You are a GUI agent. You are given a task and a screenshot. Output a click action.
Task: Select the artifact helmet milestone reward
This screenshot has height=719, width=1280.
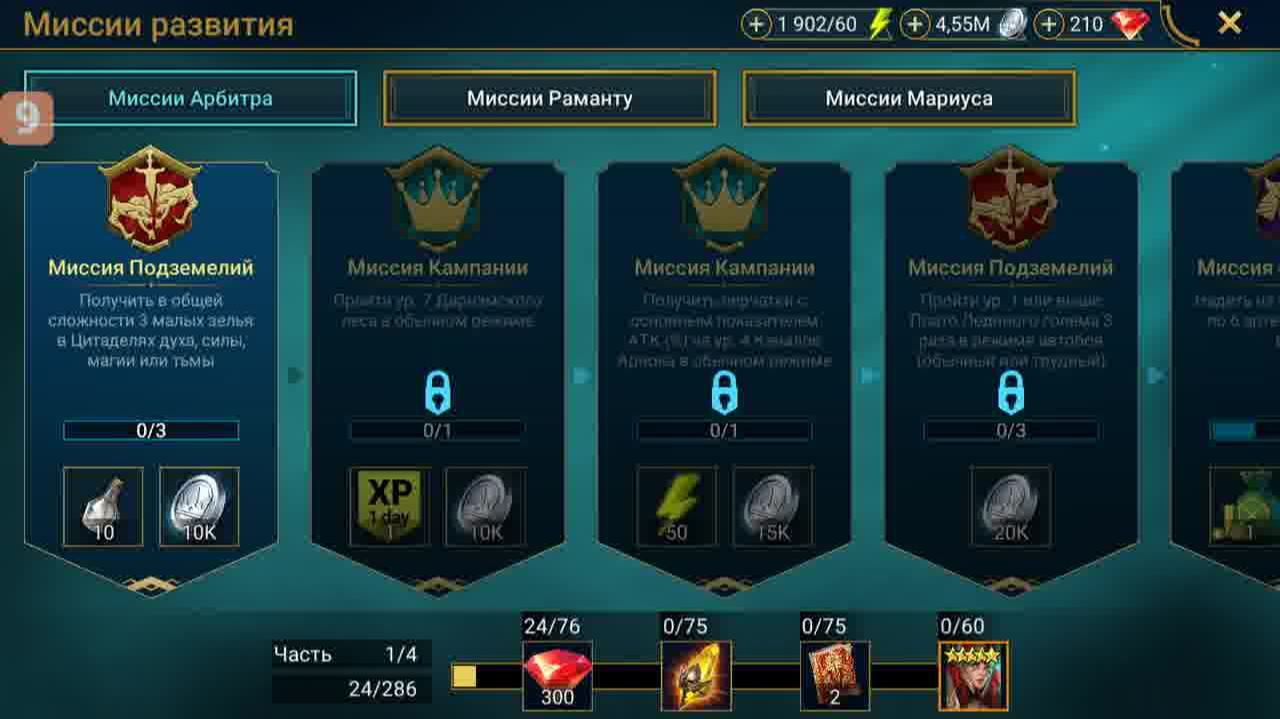click(696, 676)
